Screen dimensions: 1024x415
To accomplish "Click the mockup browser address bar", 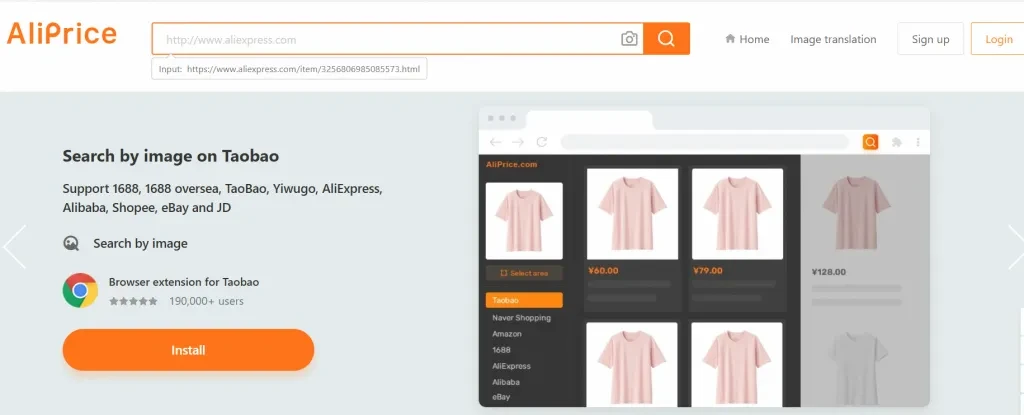I will (x=705, y=142).
